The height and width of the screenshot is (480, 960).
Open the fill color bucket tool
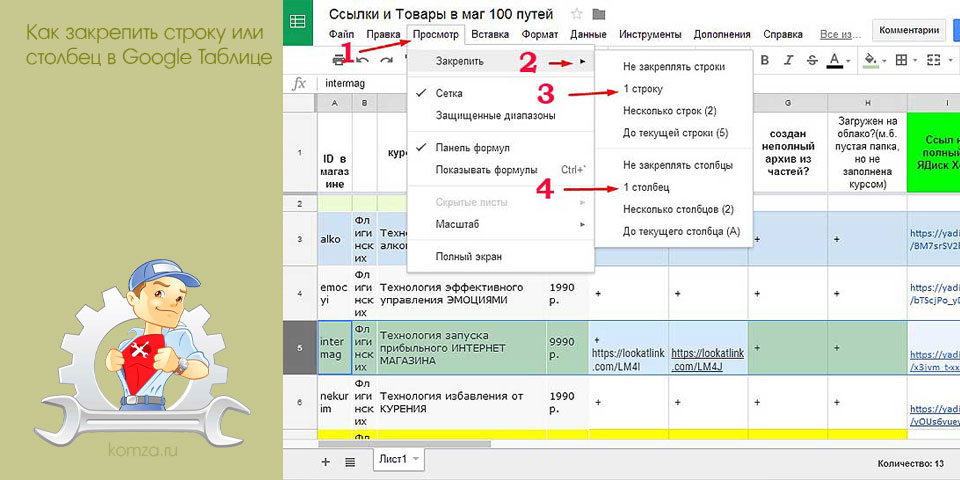(869, 60)
